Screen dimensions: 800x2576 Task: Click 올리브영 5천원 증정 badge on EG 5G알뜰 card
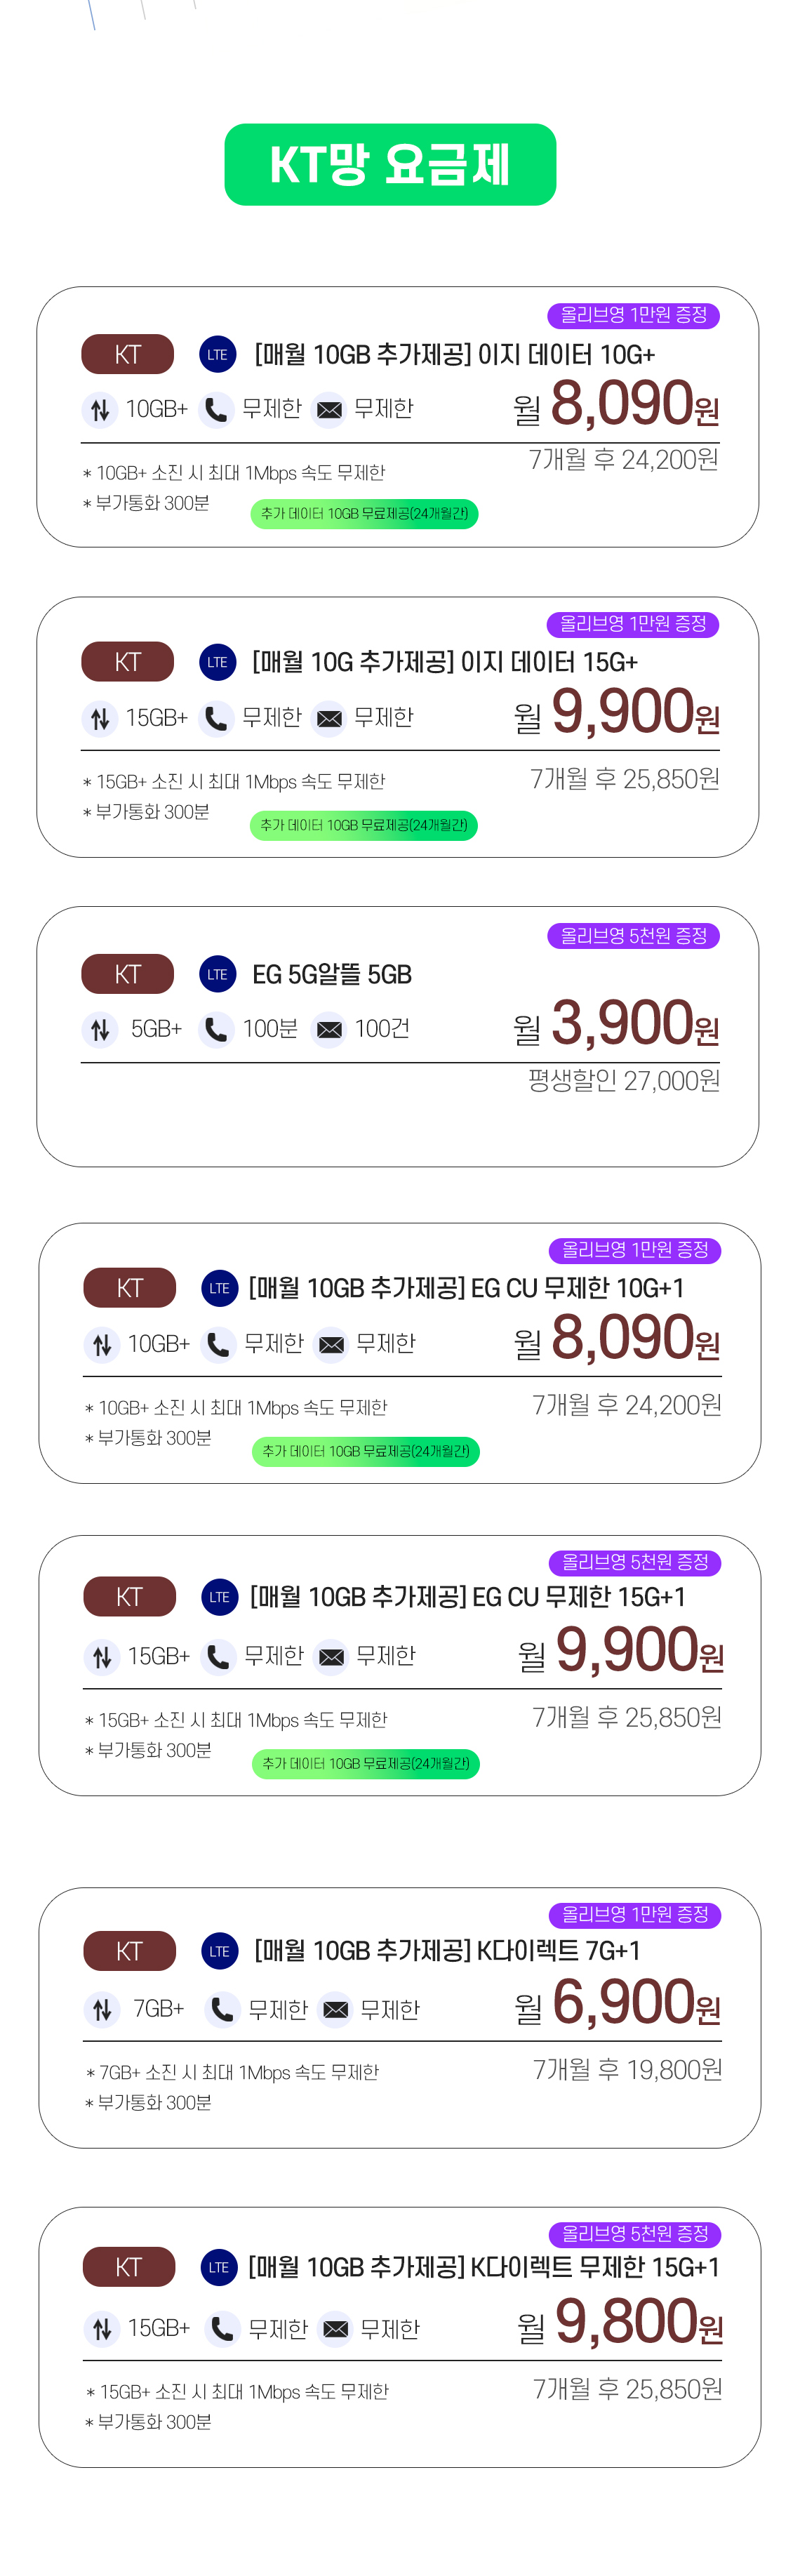coord(634,936)
